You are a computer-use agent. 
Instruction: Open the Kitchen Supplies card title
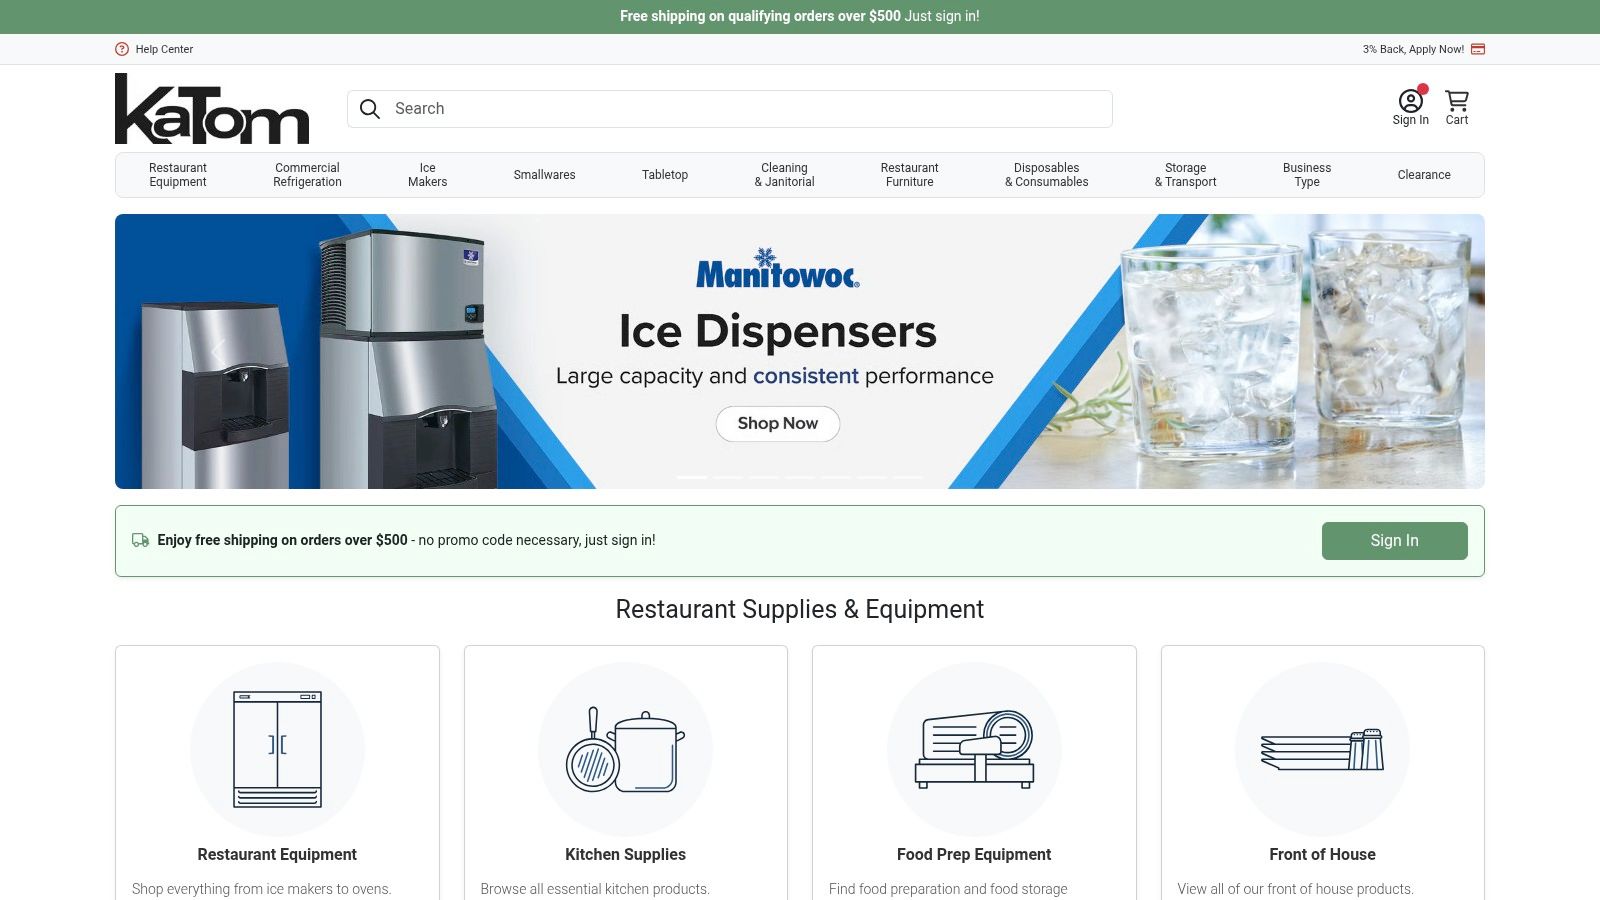coord(626,854)
